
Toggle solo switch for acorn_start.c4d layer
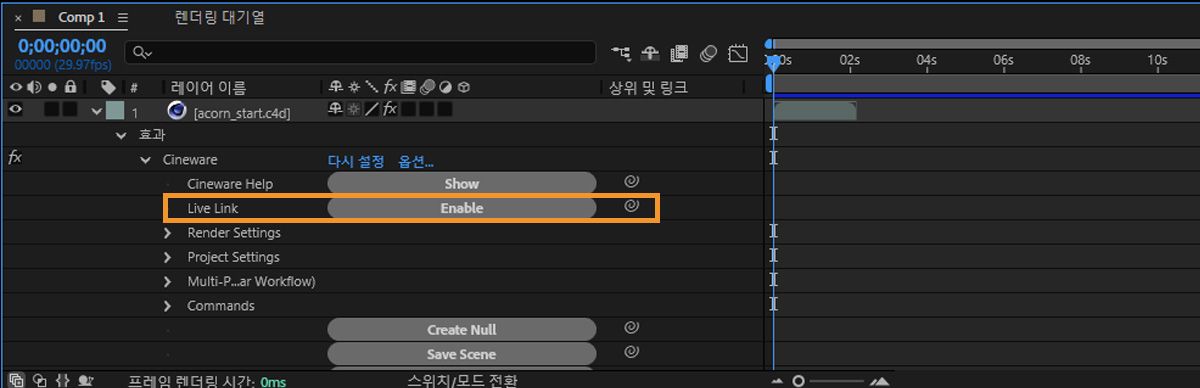click(52, 110)
